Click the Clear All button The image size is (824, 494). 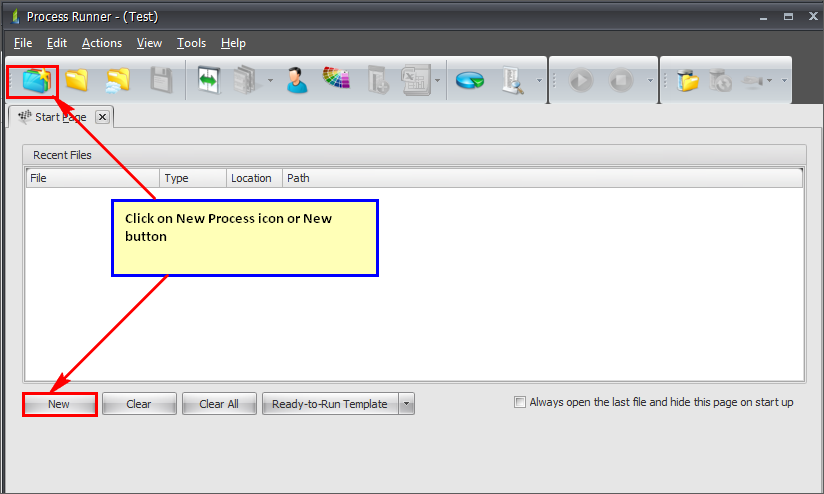(x=219, y=404)
